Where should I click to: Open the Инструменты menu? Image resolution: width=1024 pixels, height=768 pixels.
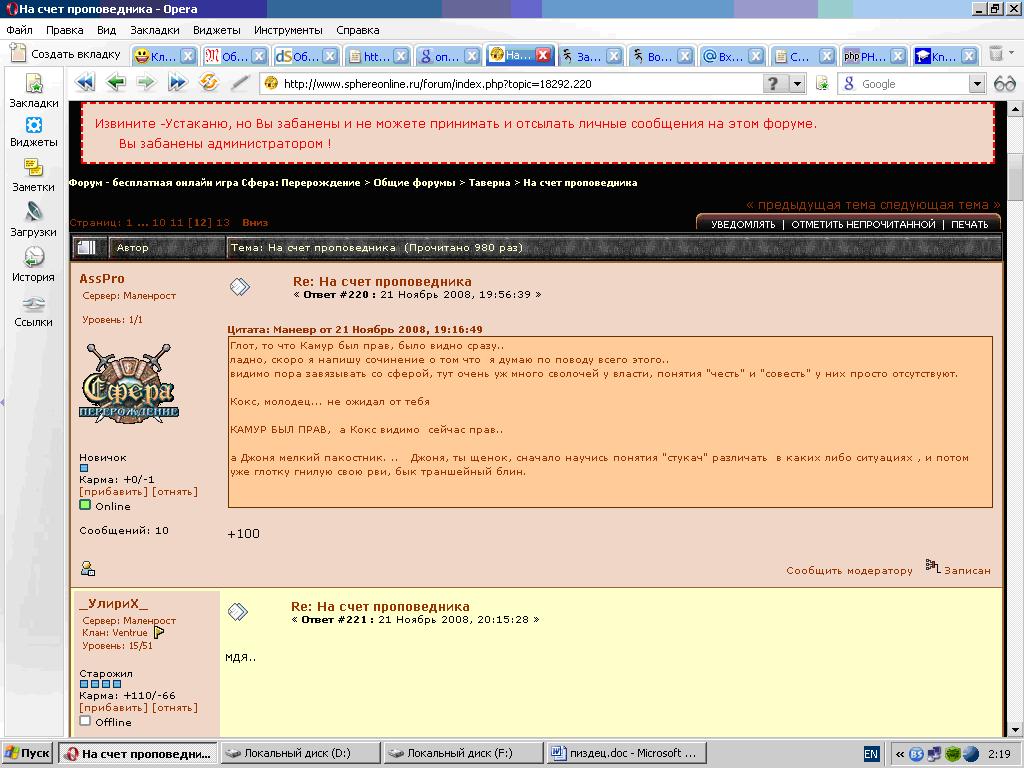(288, 30)
